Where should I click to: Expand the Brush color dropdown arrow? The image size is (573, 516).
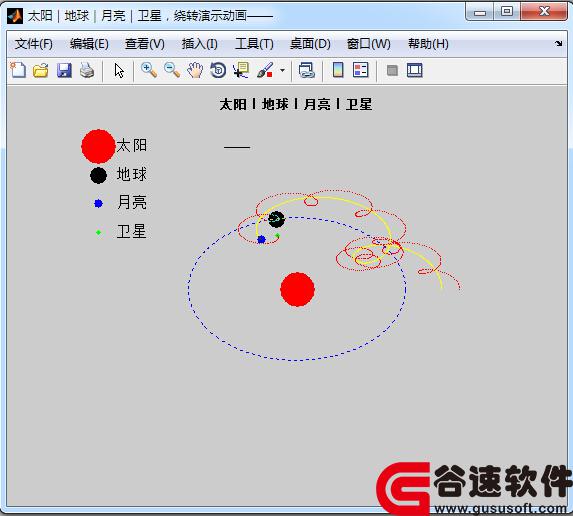282,70
